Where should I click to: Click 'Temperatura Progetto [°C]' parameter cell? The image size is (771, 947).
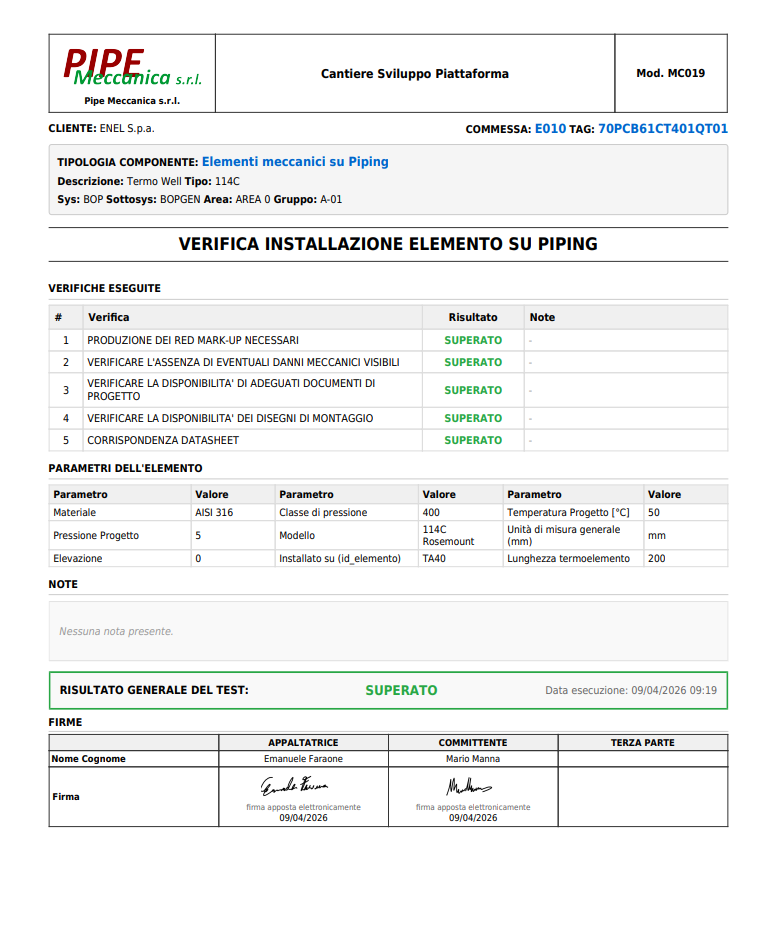click(x=573, y=512)
